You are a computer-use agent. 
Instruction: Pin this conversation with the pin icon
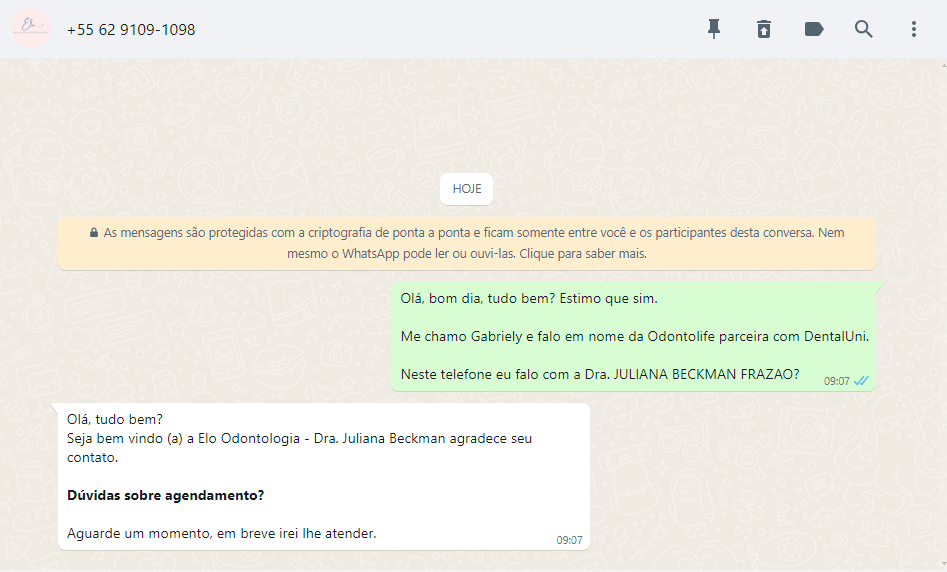[x=714, y=29]
